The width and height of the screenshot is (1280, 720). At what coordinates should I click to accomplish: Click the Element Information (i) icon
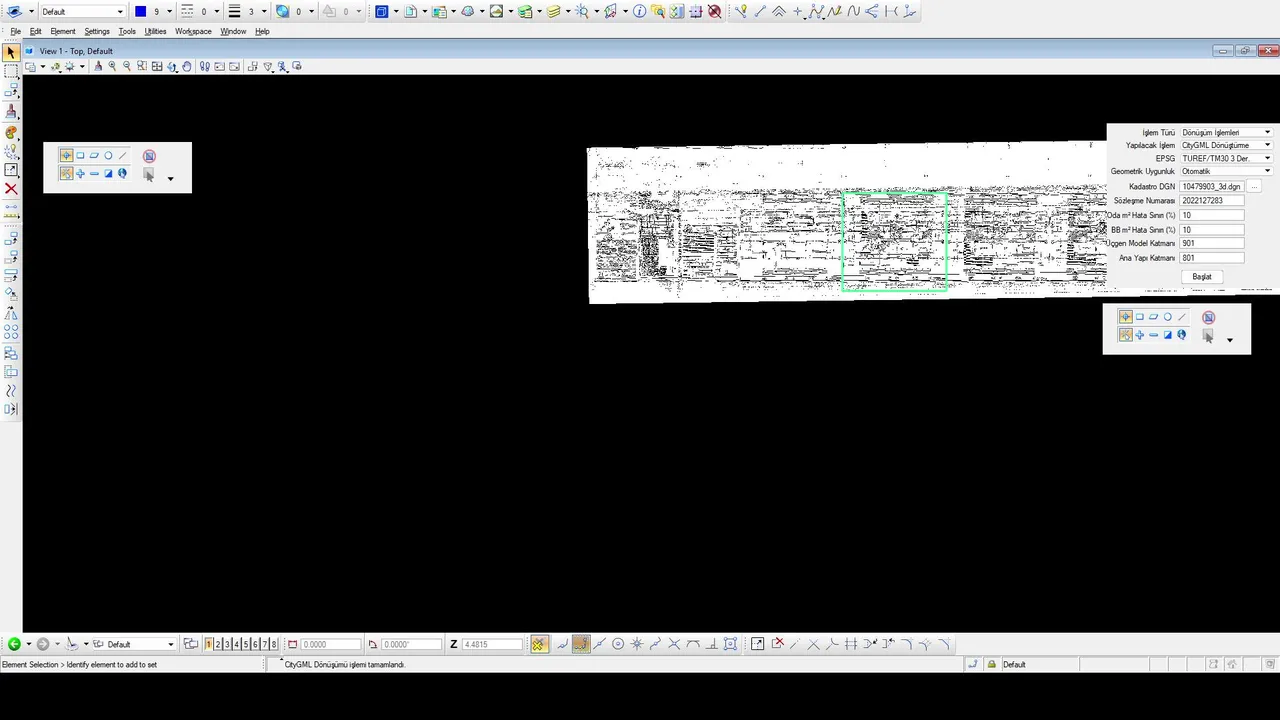coord(639,12)
